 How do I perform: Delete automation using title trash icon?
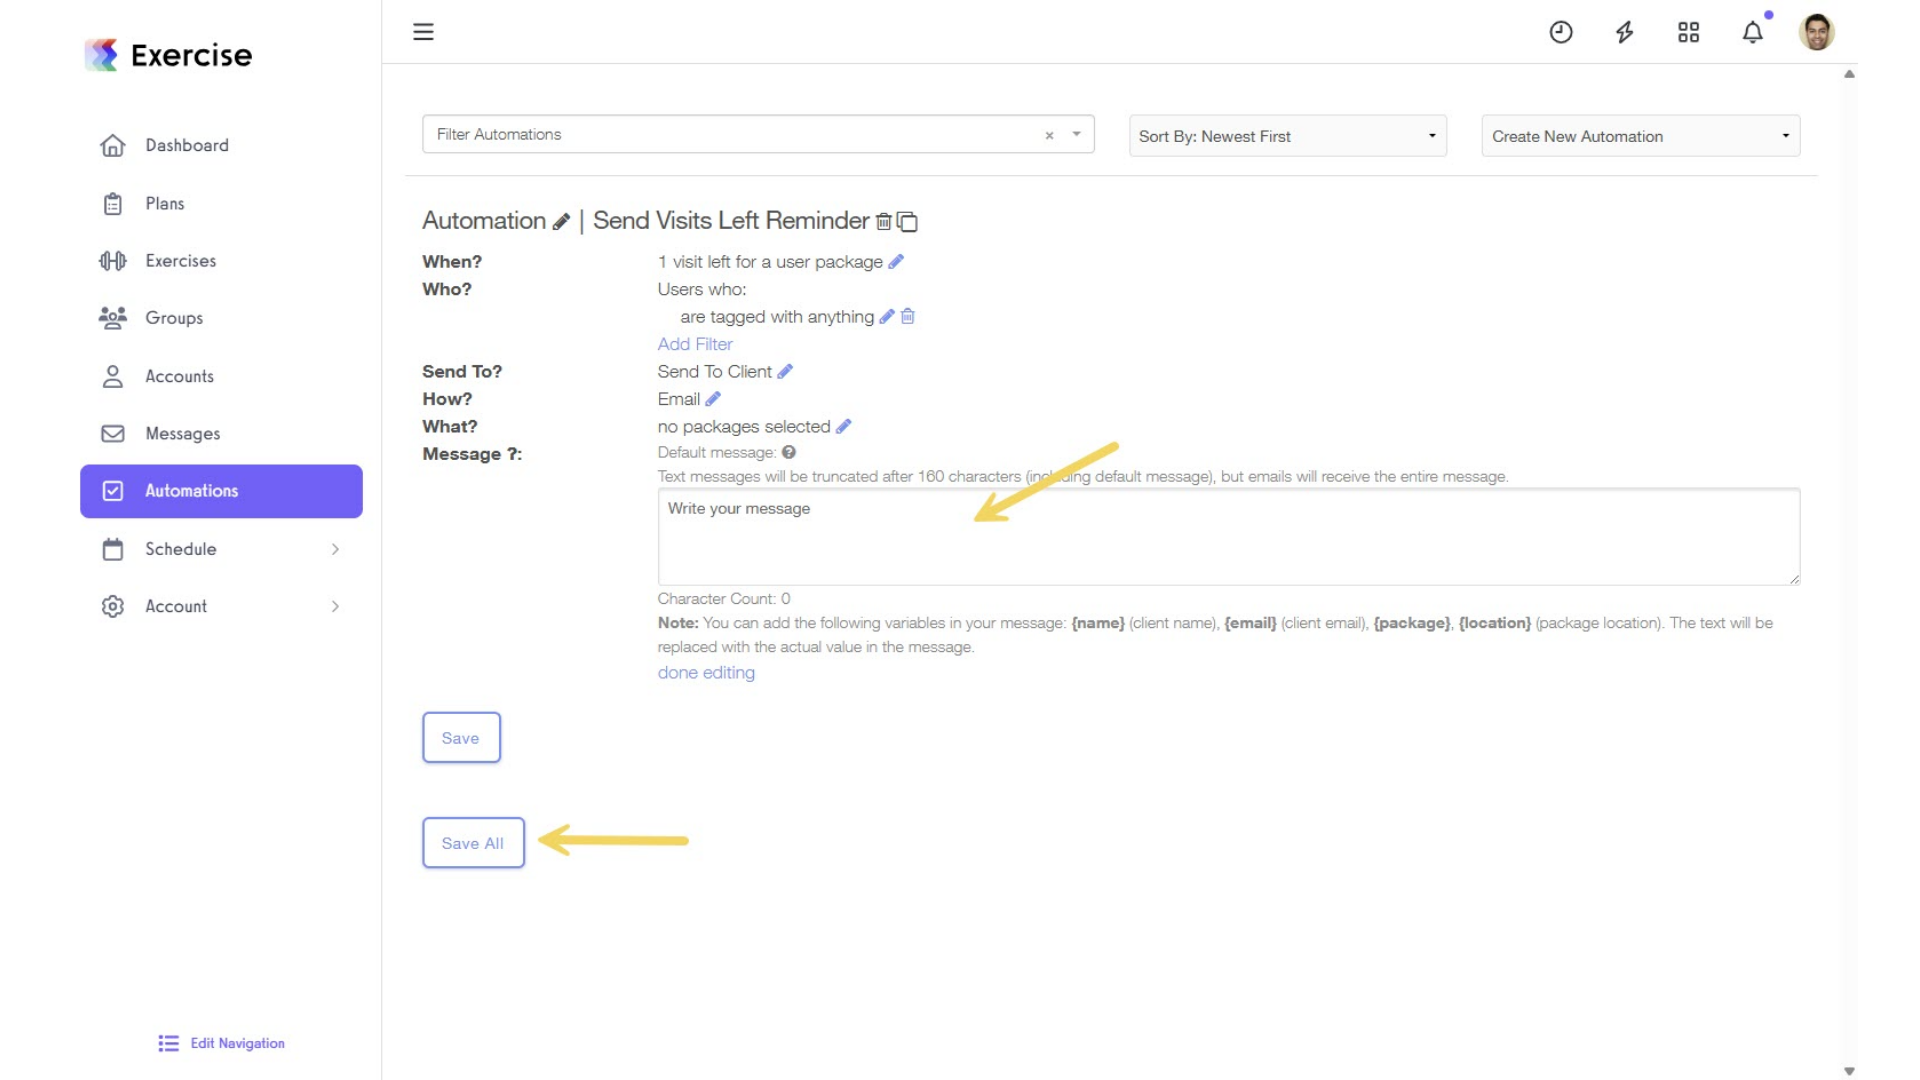coord(883,222)
